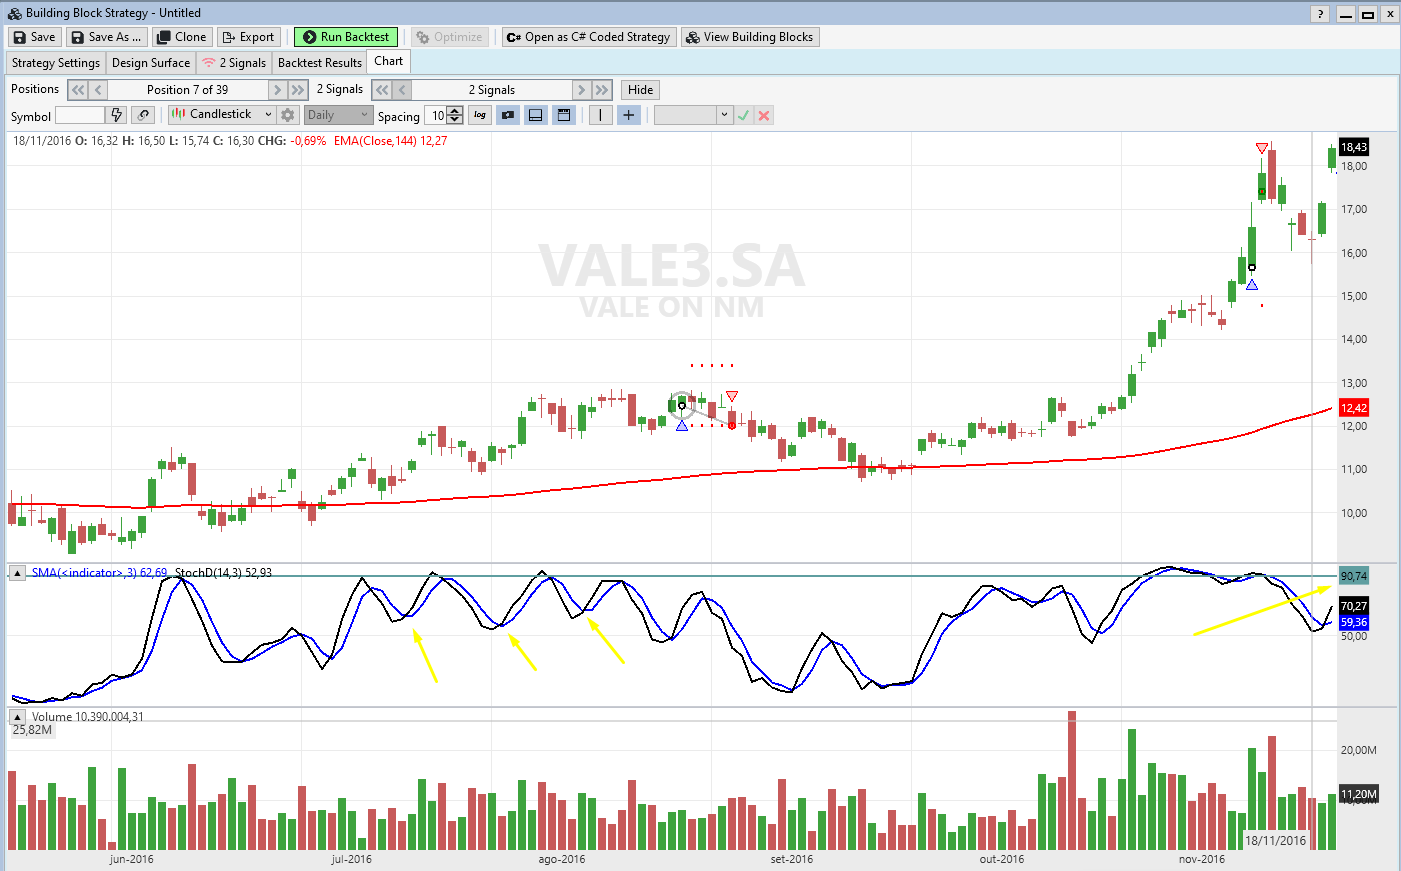Image resolution: width=1401 pixels, height=871 pixels.
Task: Click Save As button
Action: (x=106, y=37)
